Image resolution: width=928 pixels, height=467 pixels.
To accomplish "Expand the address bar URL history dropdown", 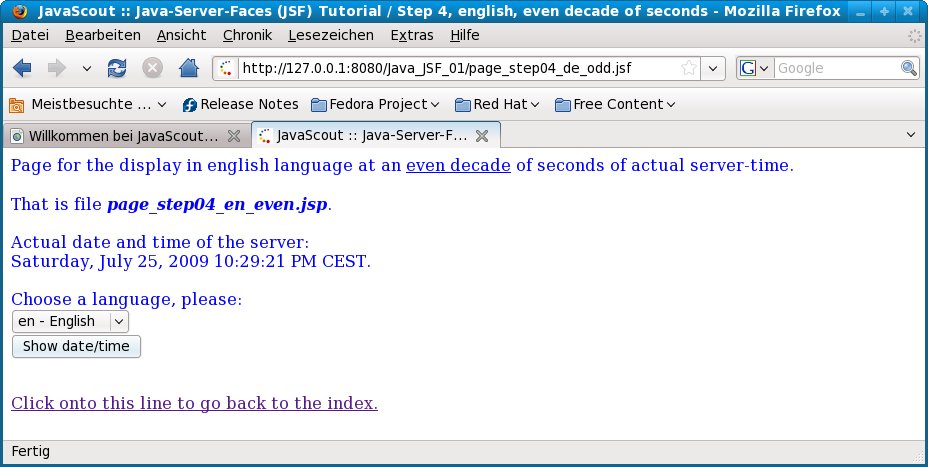I will [713, 69].
